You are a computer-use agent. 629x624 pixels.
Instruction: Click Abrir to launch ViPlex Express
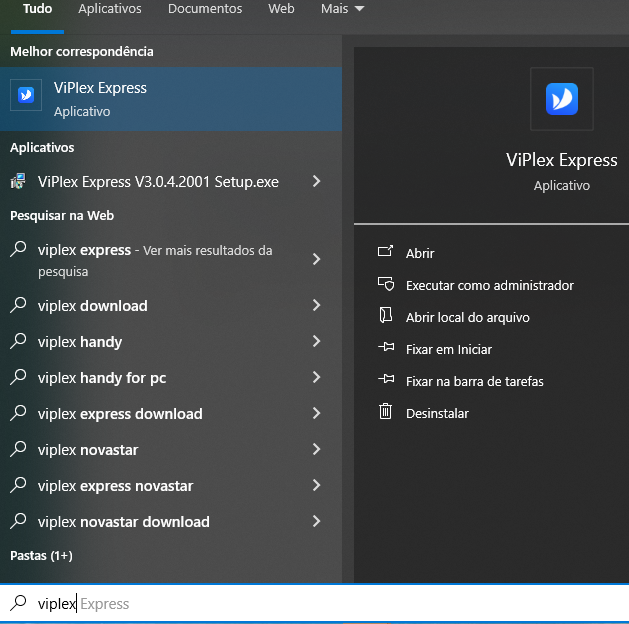[420, 253]
